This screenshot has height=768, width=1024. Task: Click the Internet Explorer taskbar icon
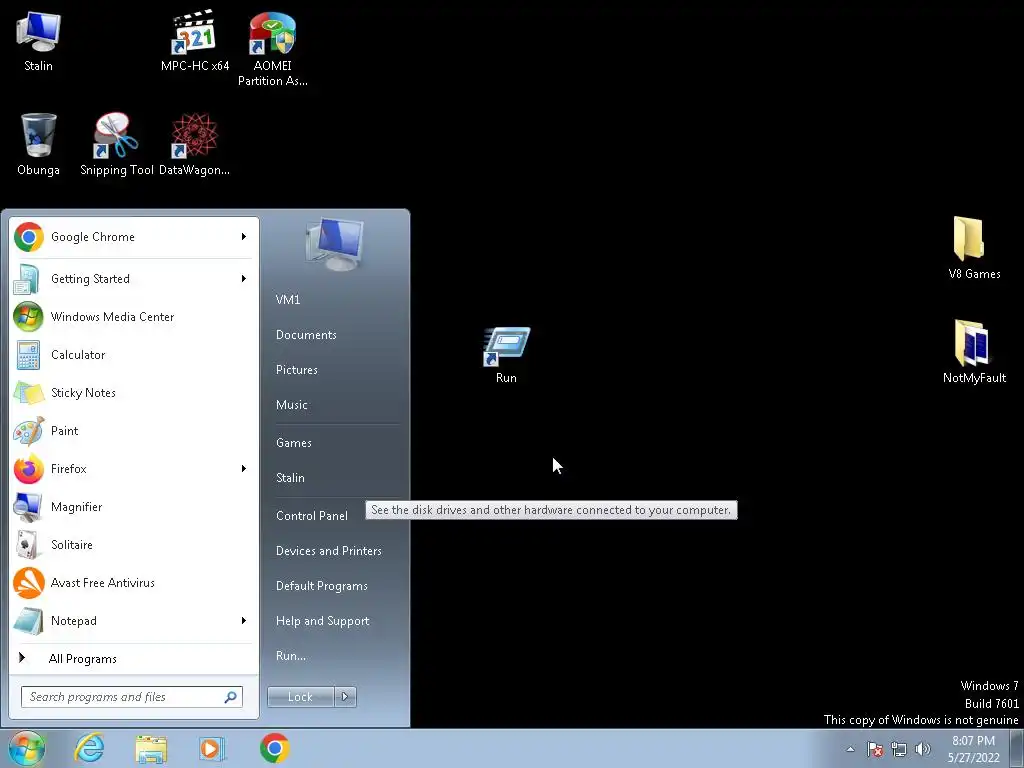tap(89, 748)
